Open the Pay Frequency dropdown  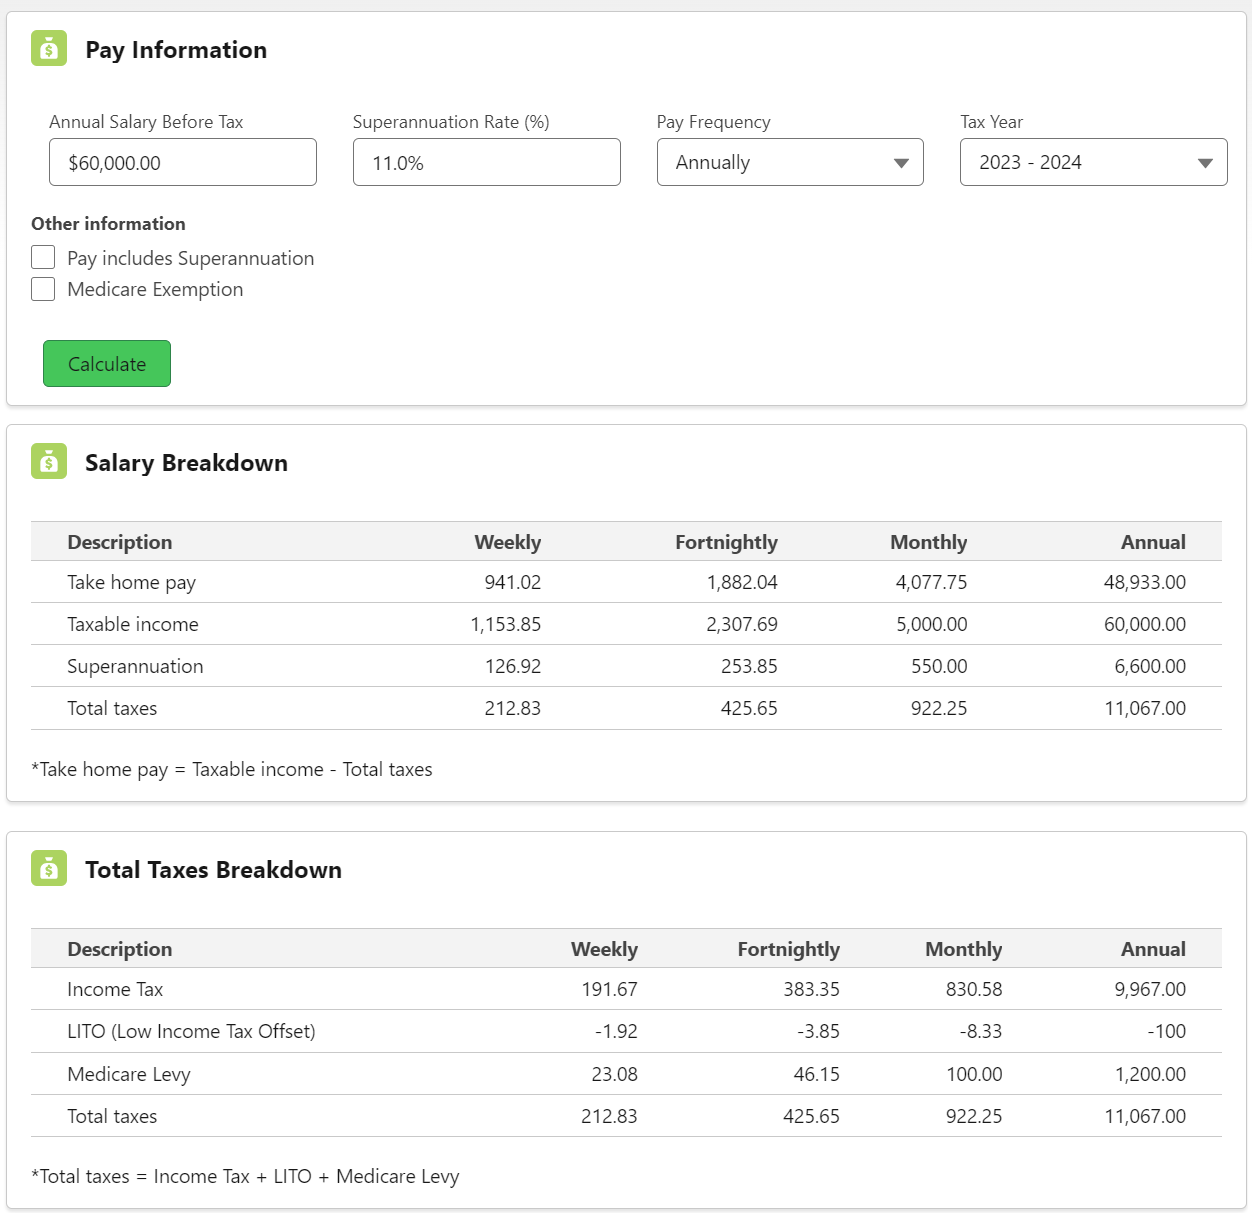pos(790,162)
